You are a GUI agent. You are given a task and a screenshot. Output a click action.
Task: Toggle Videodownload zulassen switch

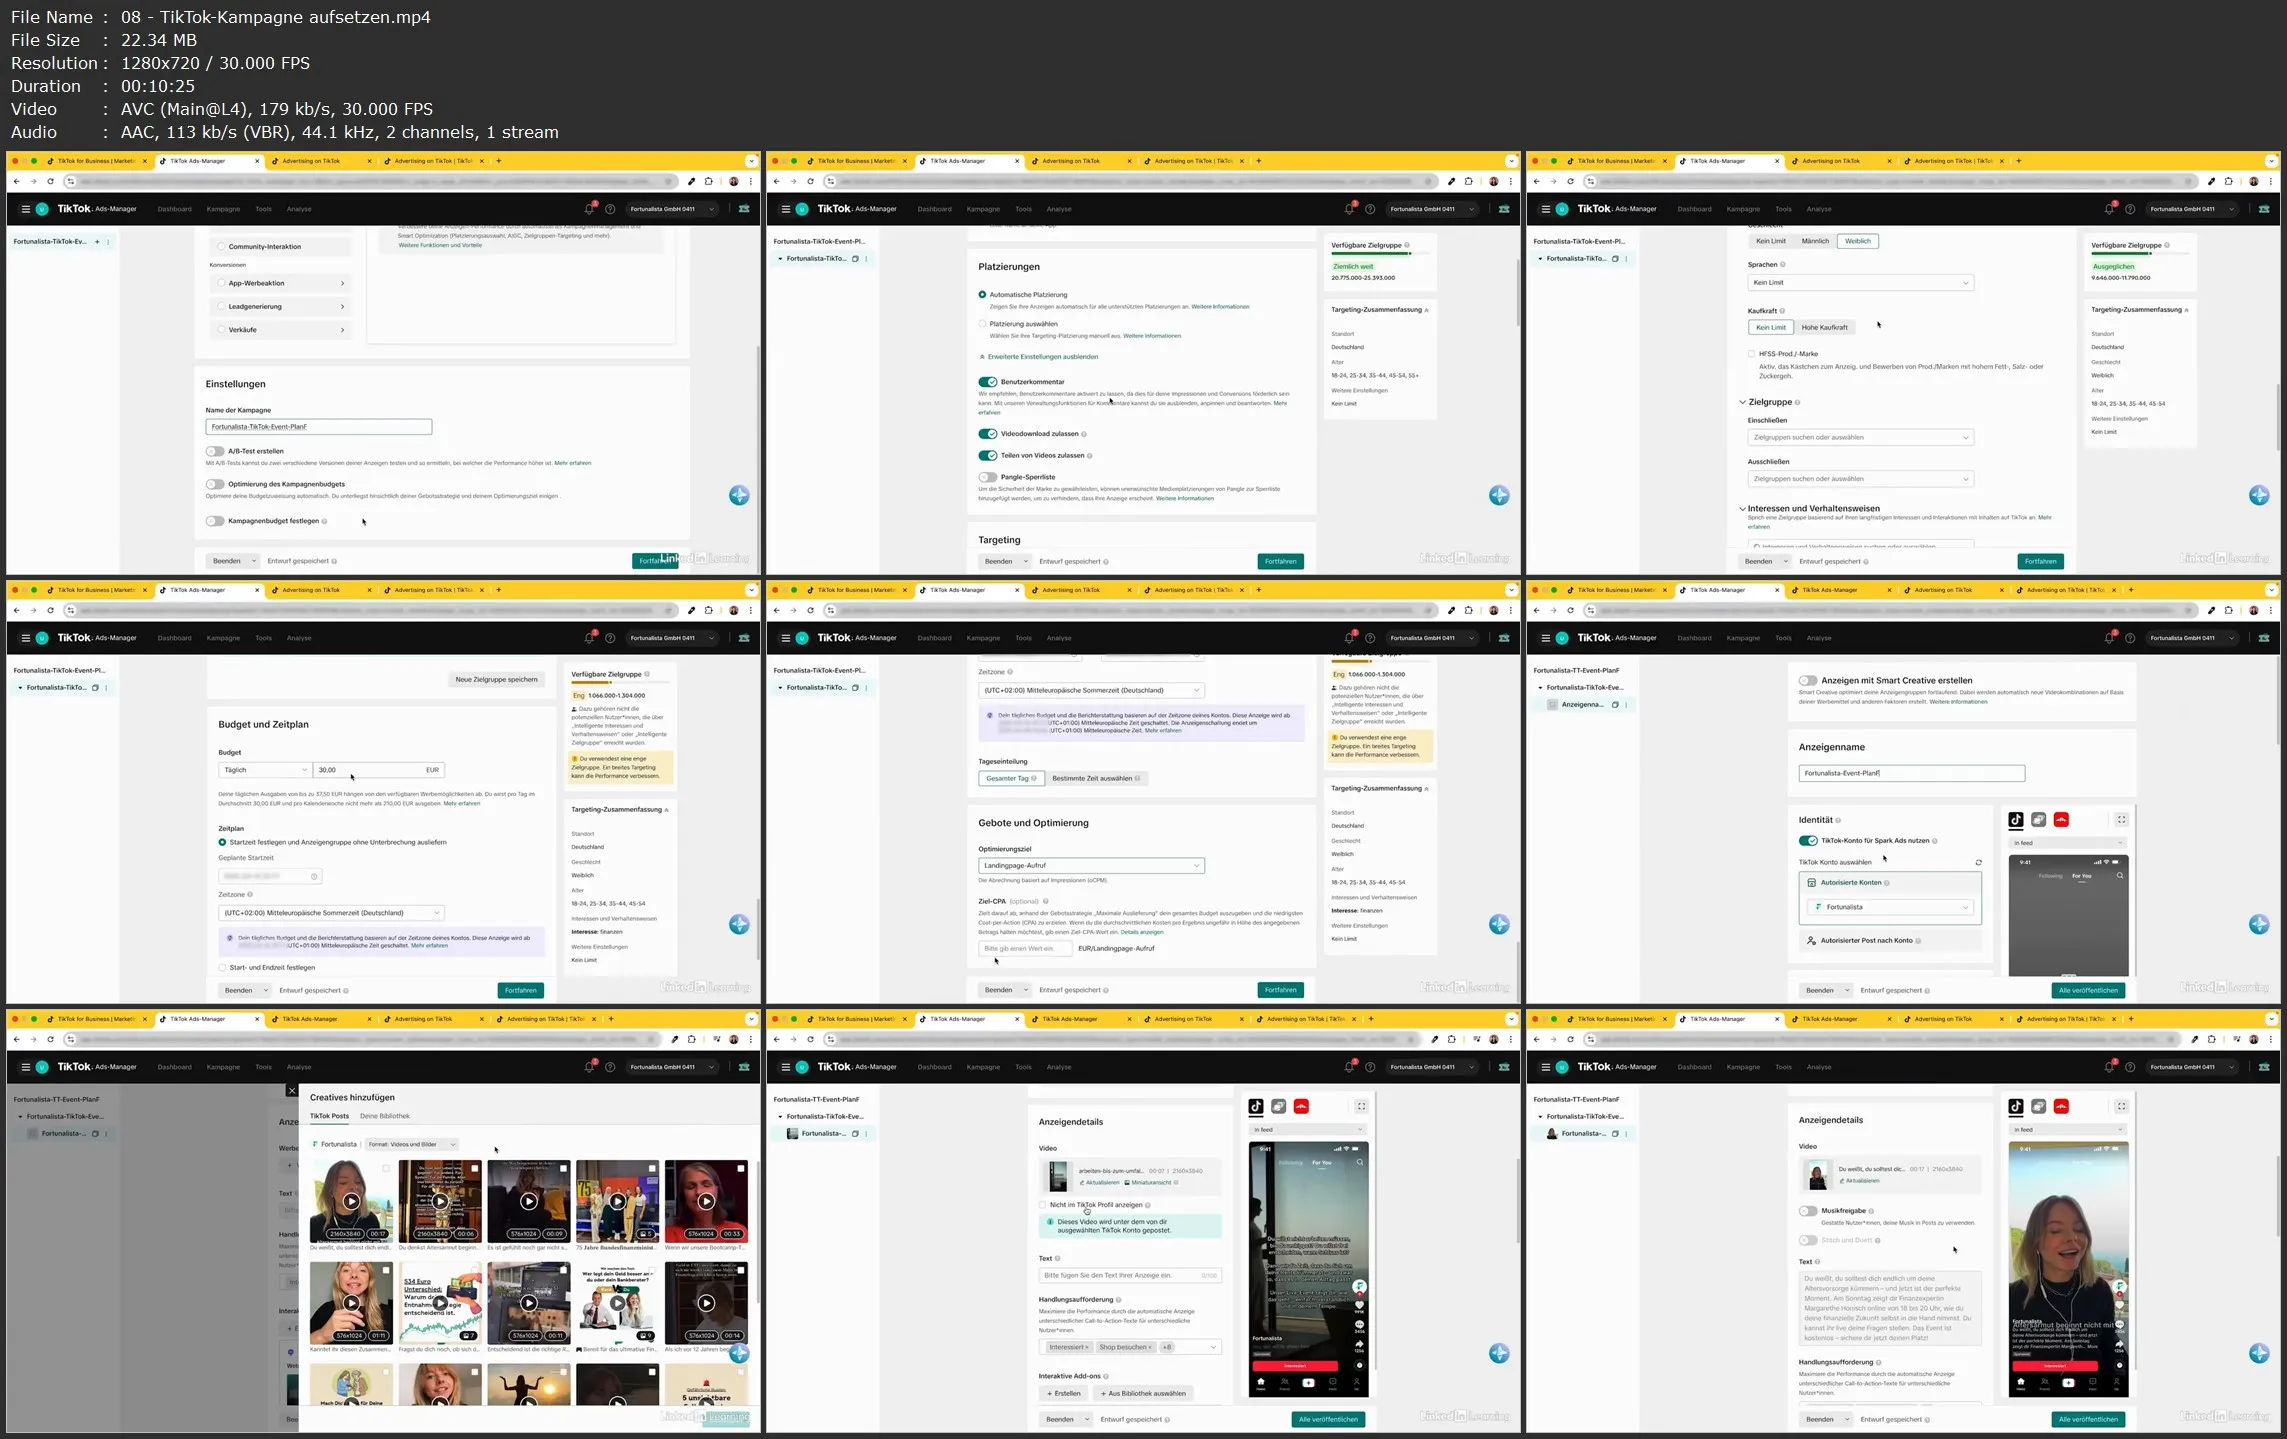988,434
